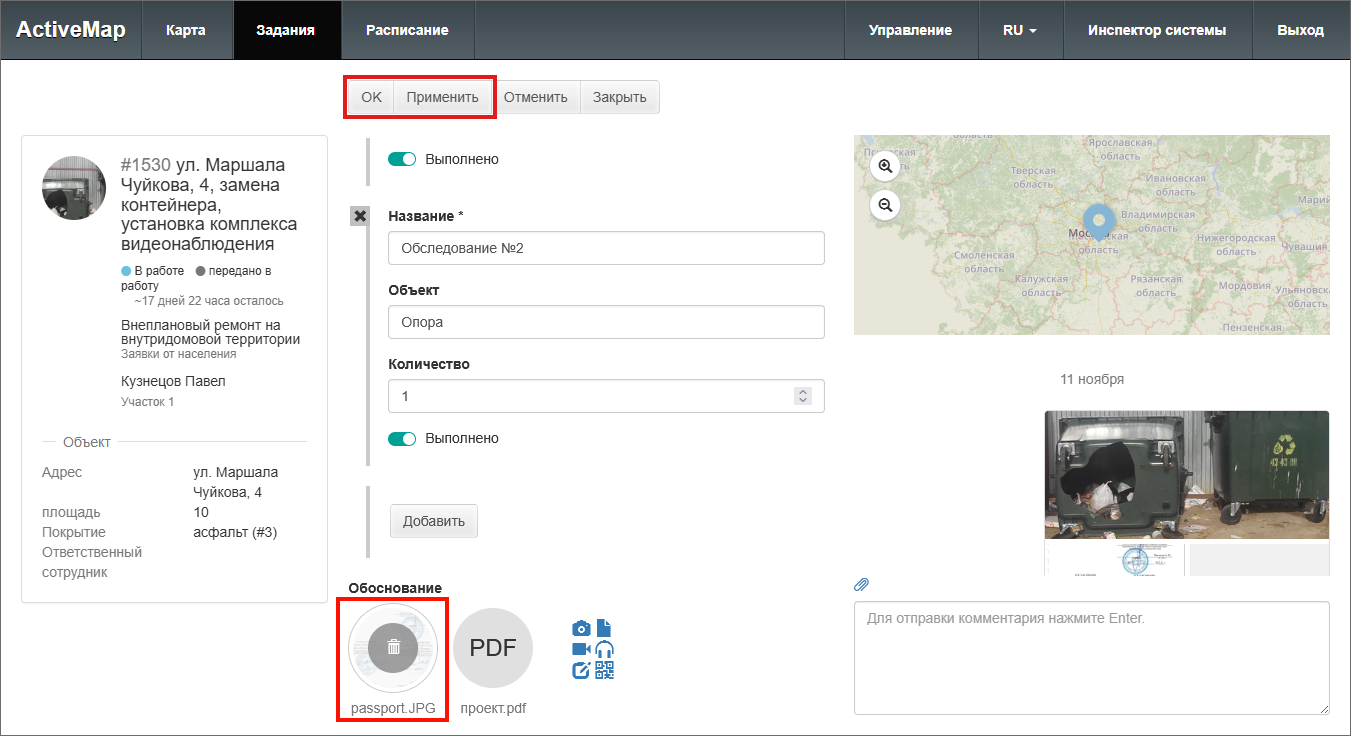Click the edit note pencil icon

coord(581,670)
